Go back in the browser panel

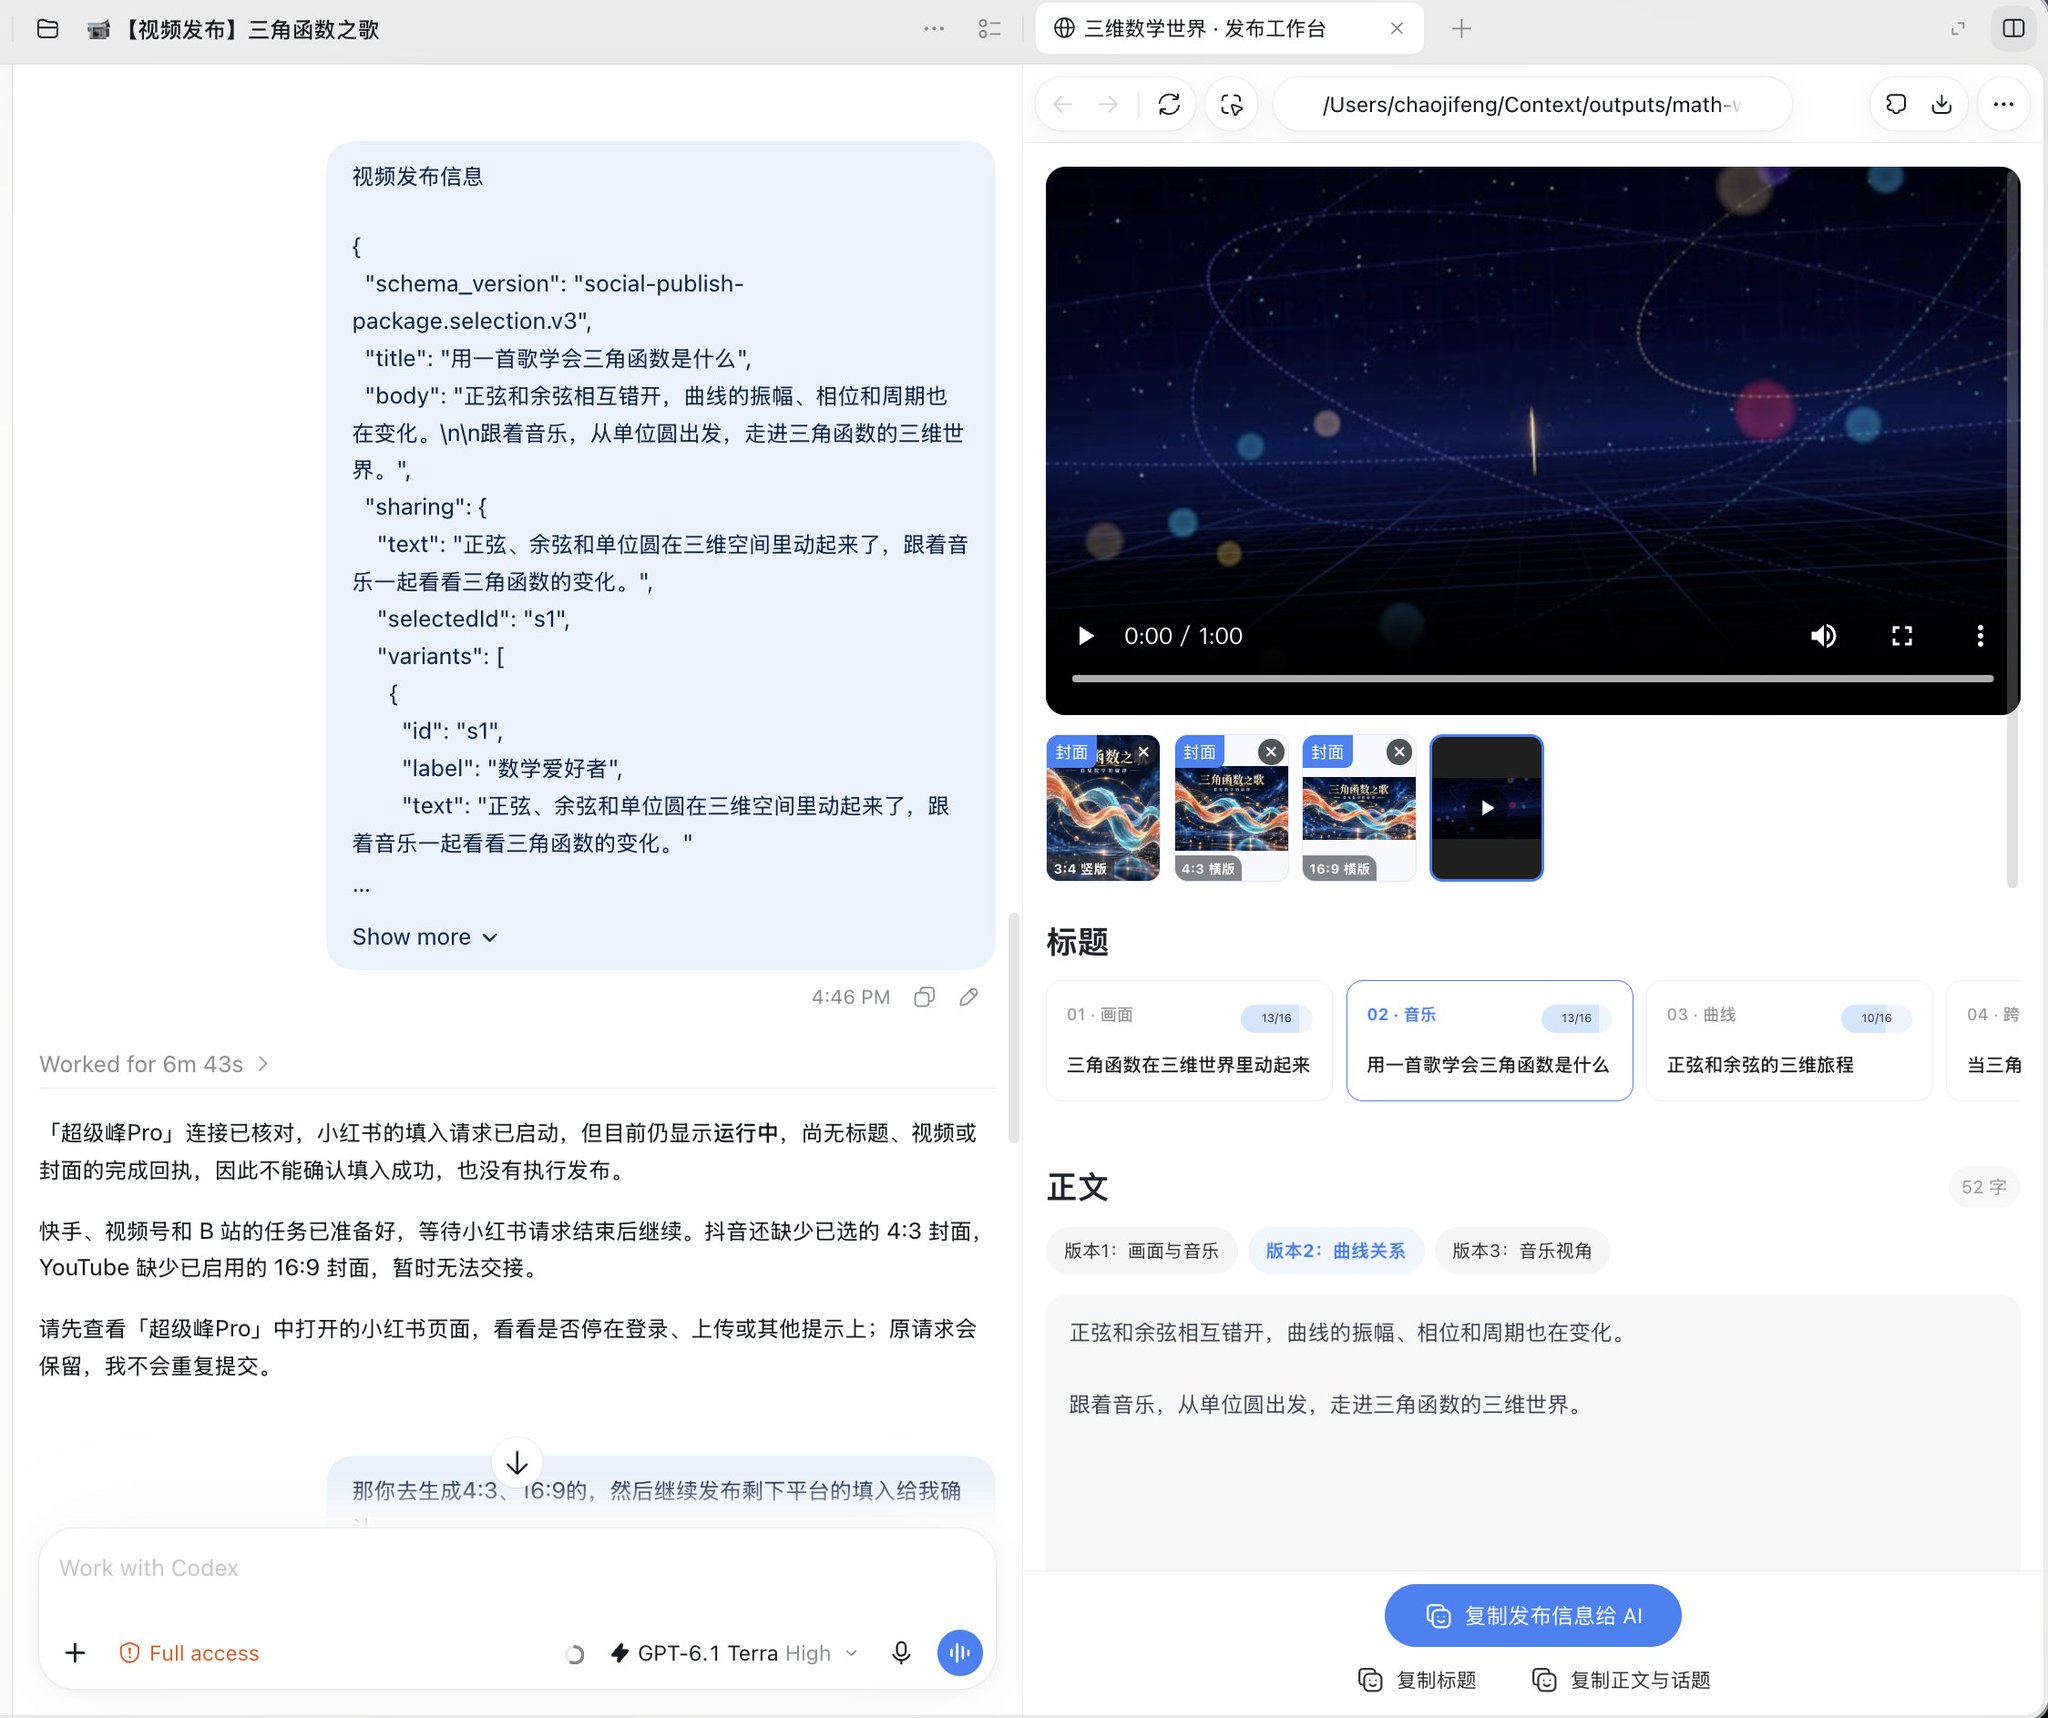tap(1063, 104)
